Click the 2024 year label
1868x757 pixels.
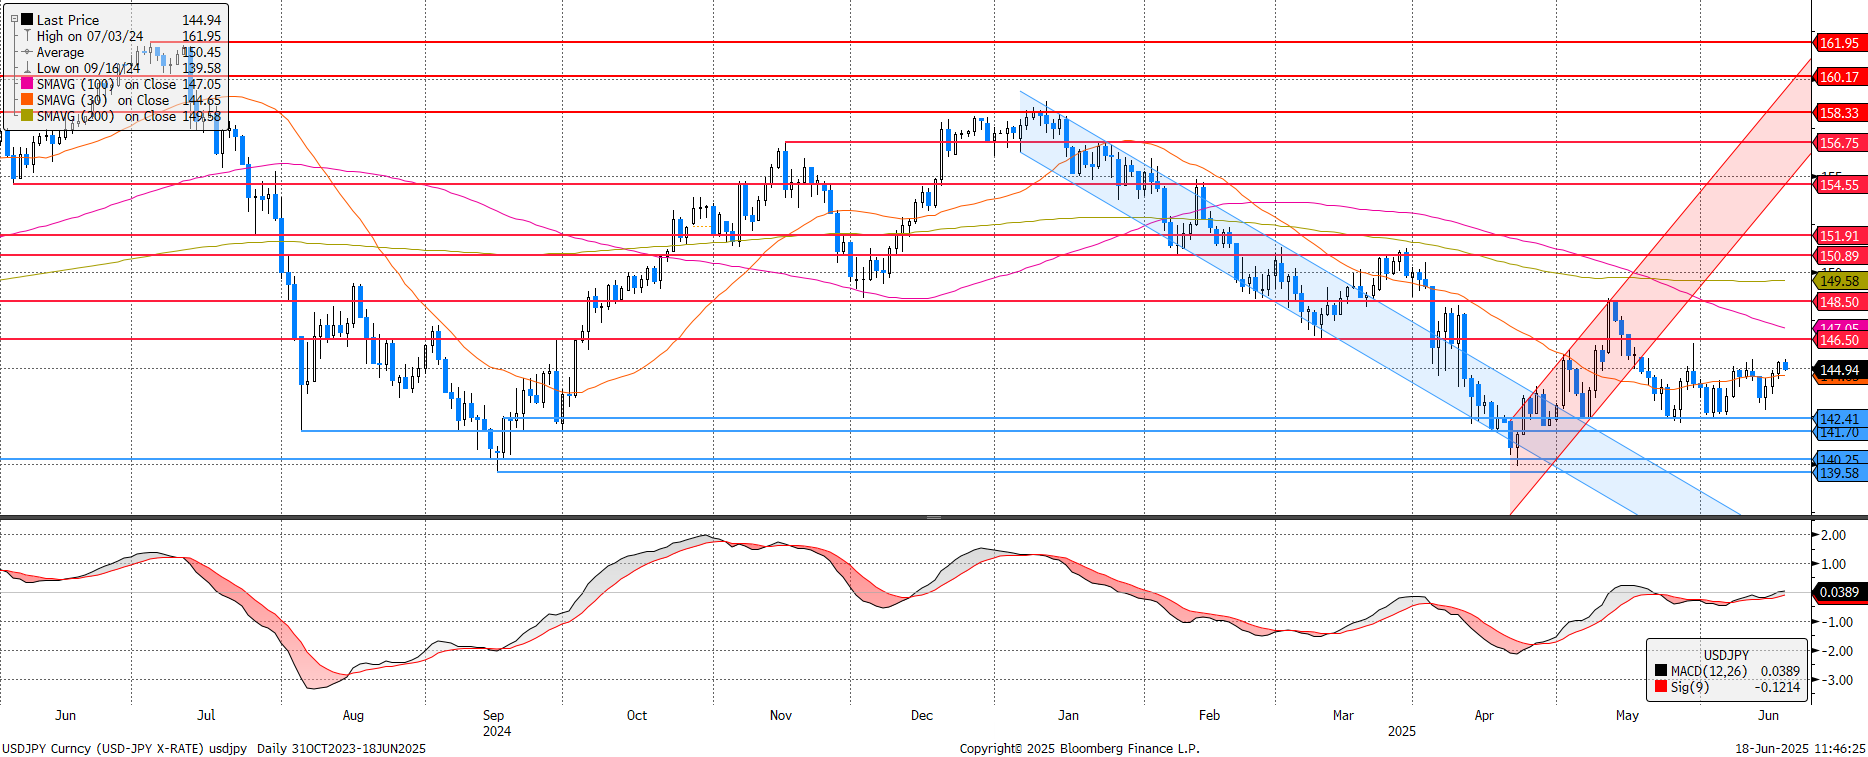497,731
